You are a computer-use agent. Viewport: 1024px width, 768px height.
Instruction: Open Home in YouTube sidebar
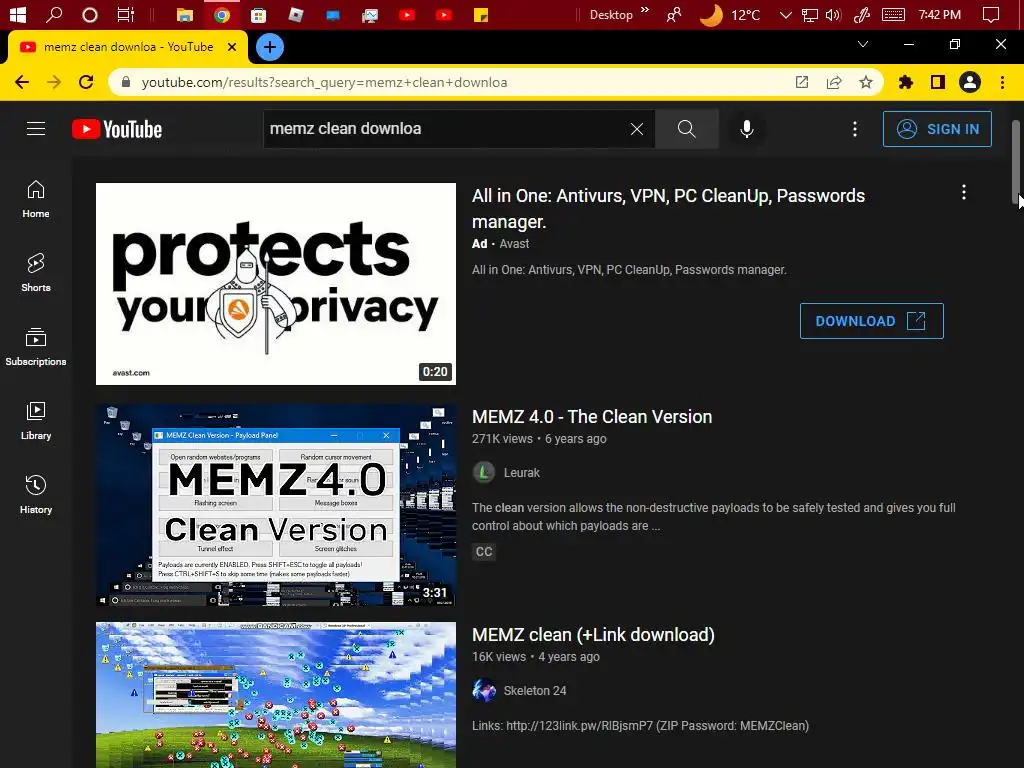coord(36,199)
